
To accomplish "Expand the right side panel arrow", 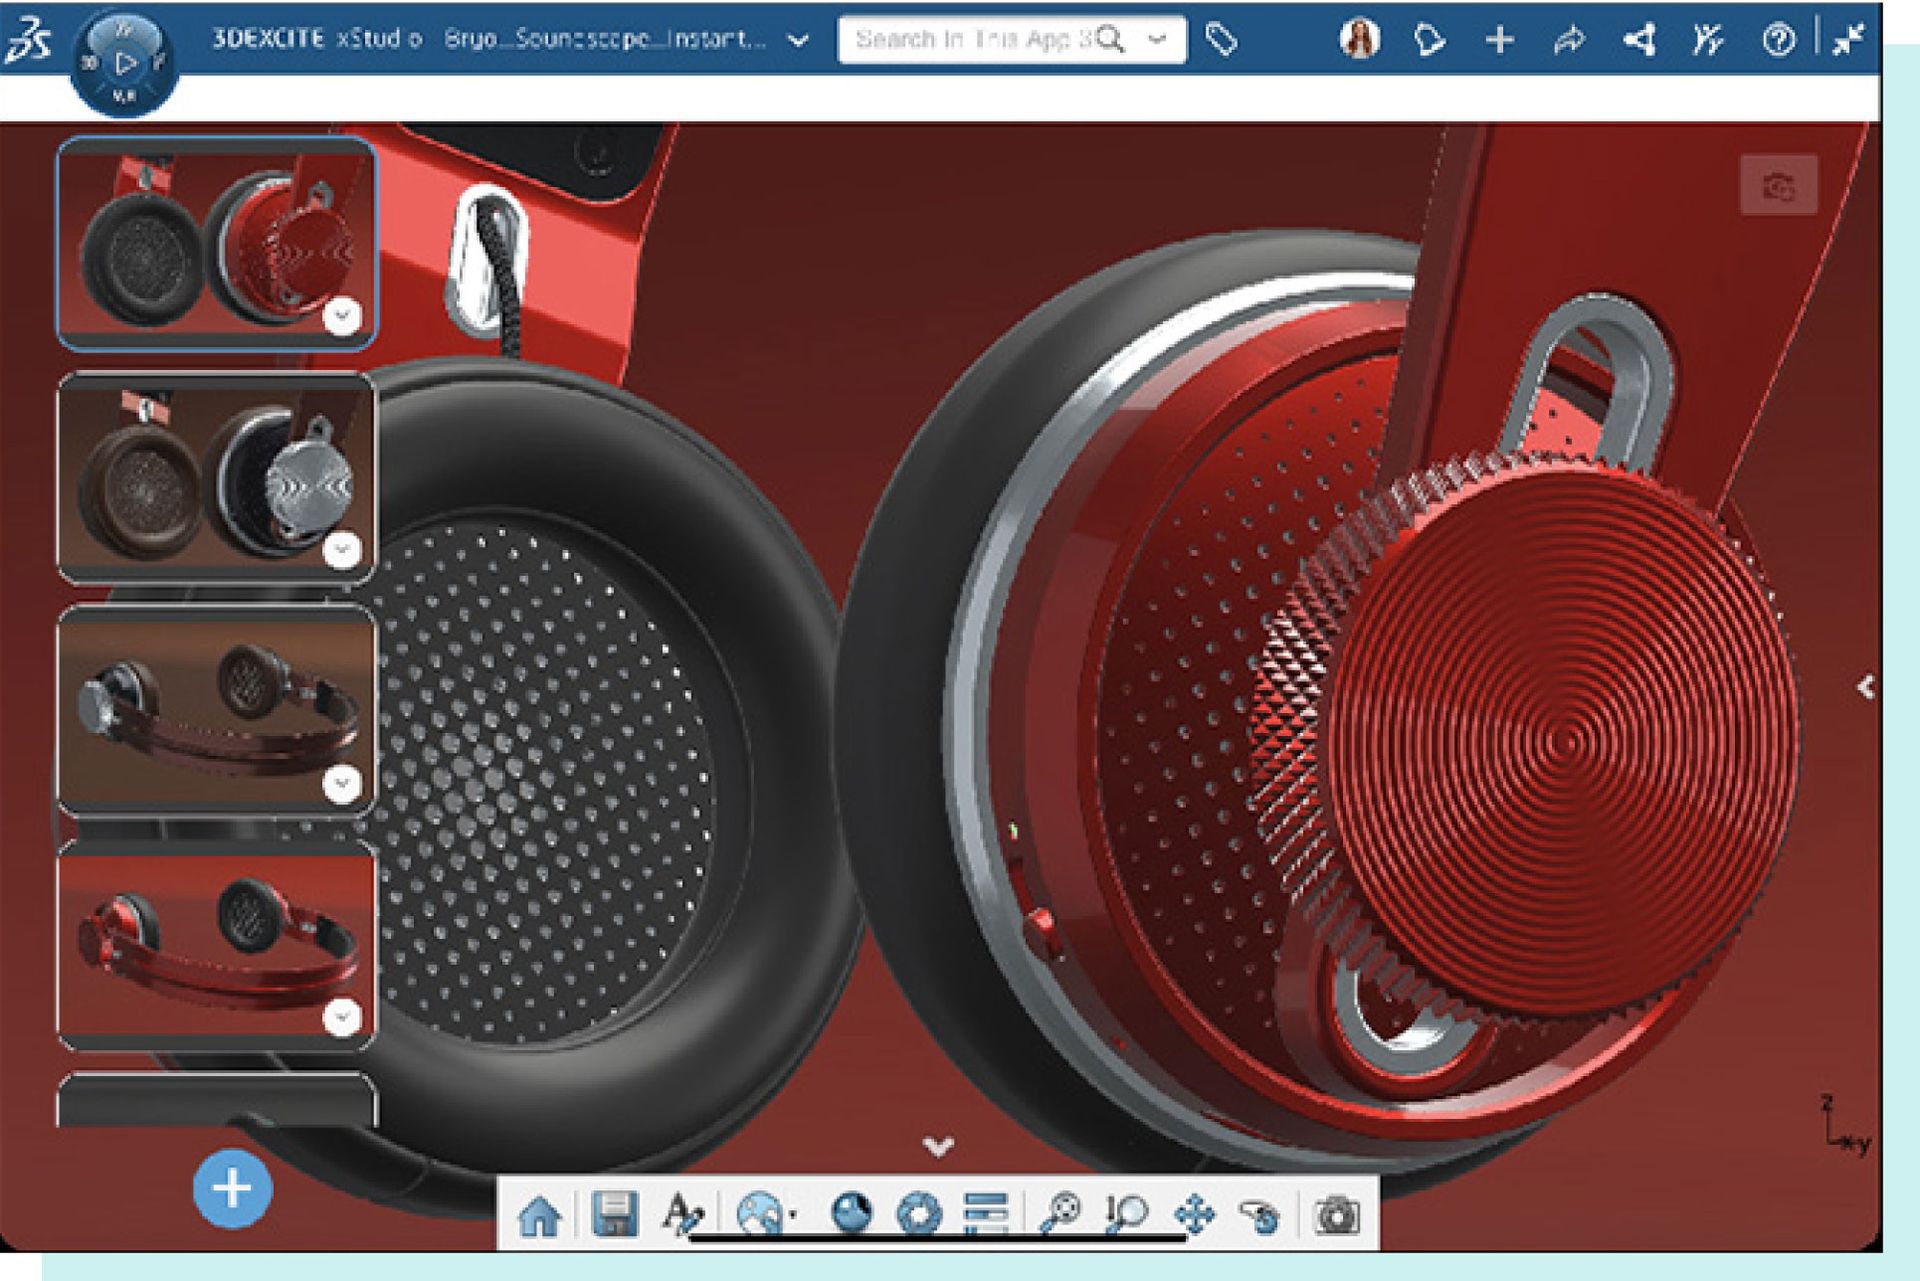I will click(1865, 687).
